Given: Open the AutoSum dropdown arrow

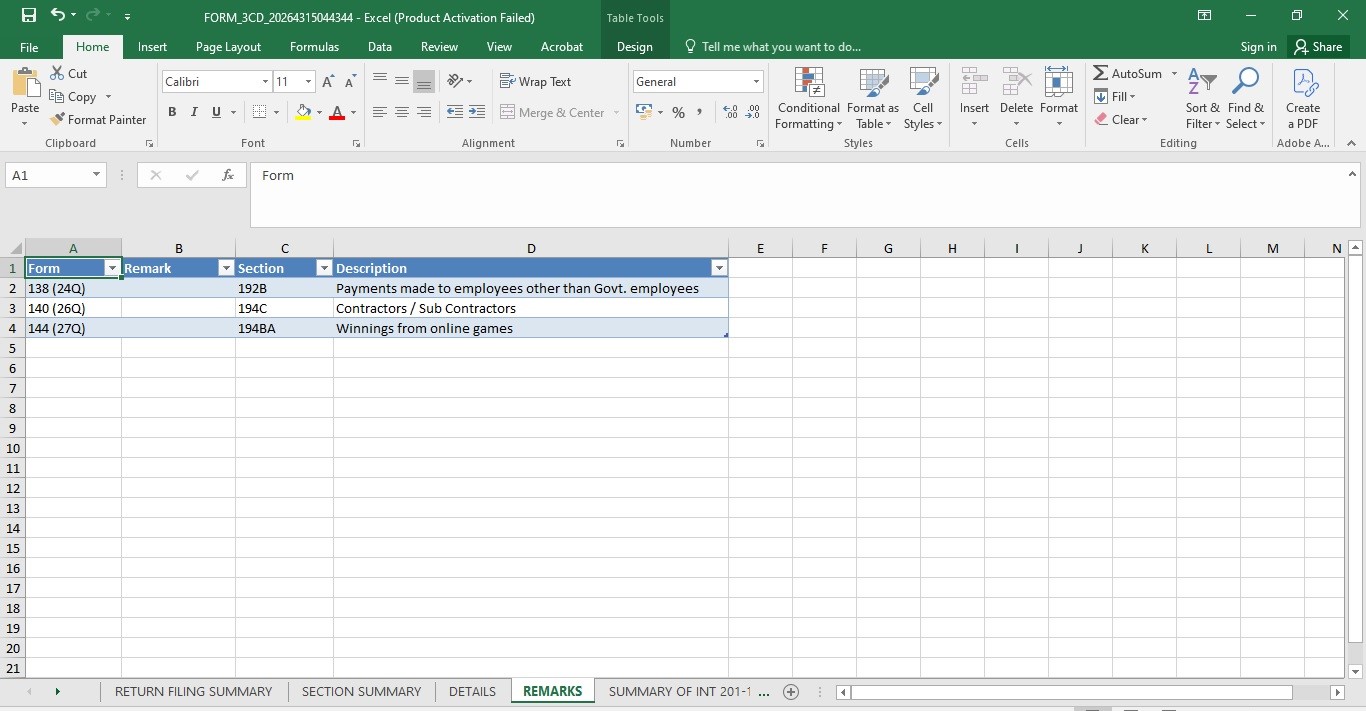Looking at the screenshot, I should click(1174, 74).
